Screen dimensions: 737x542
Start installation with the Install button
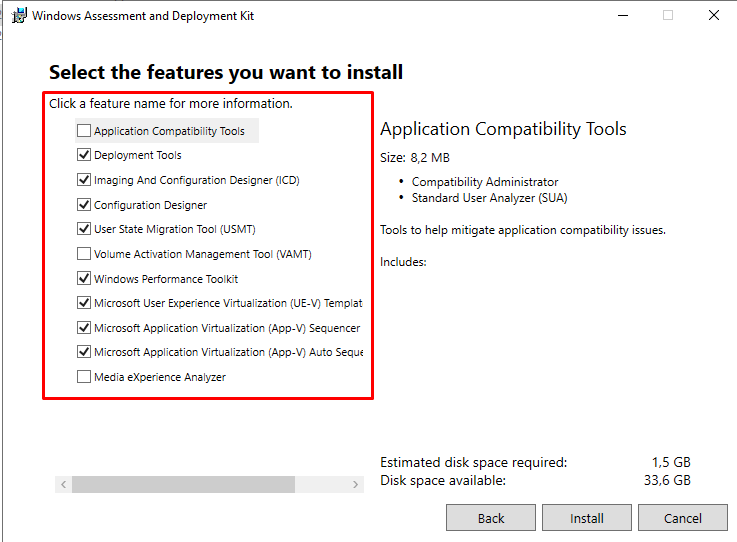tap(587, 518)
